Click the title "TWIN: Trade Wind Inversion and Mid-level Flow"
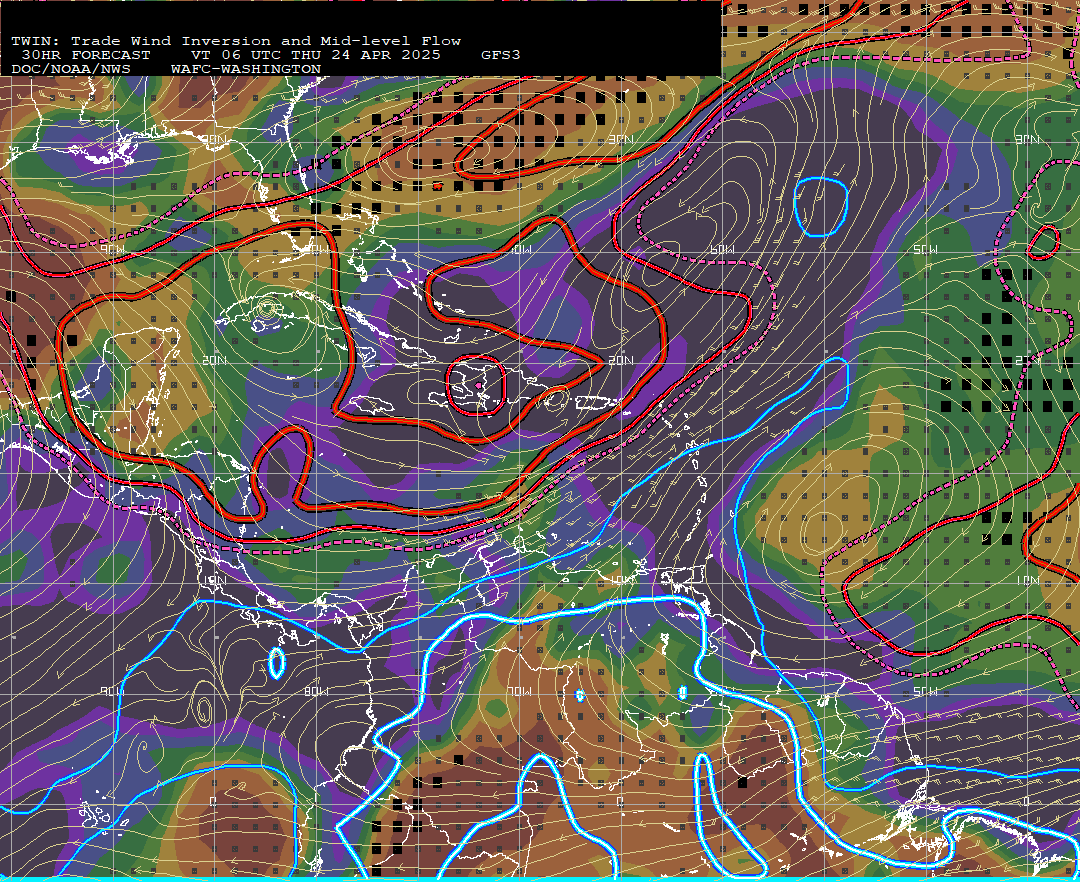1080x882 pixels. click(236, 41)
